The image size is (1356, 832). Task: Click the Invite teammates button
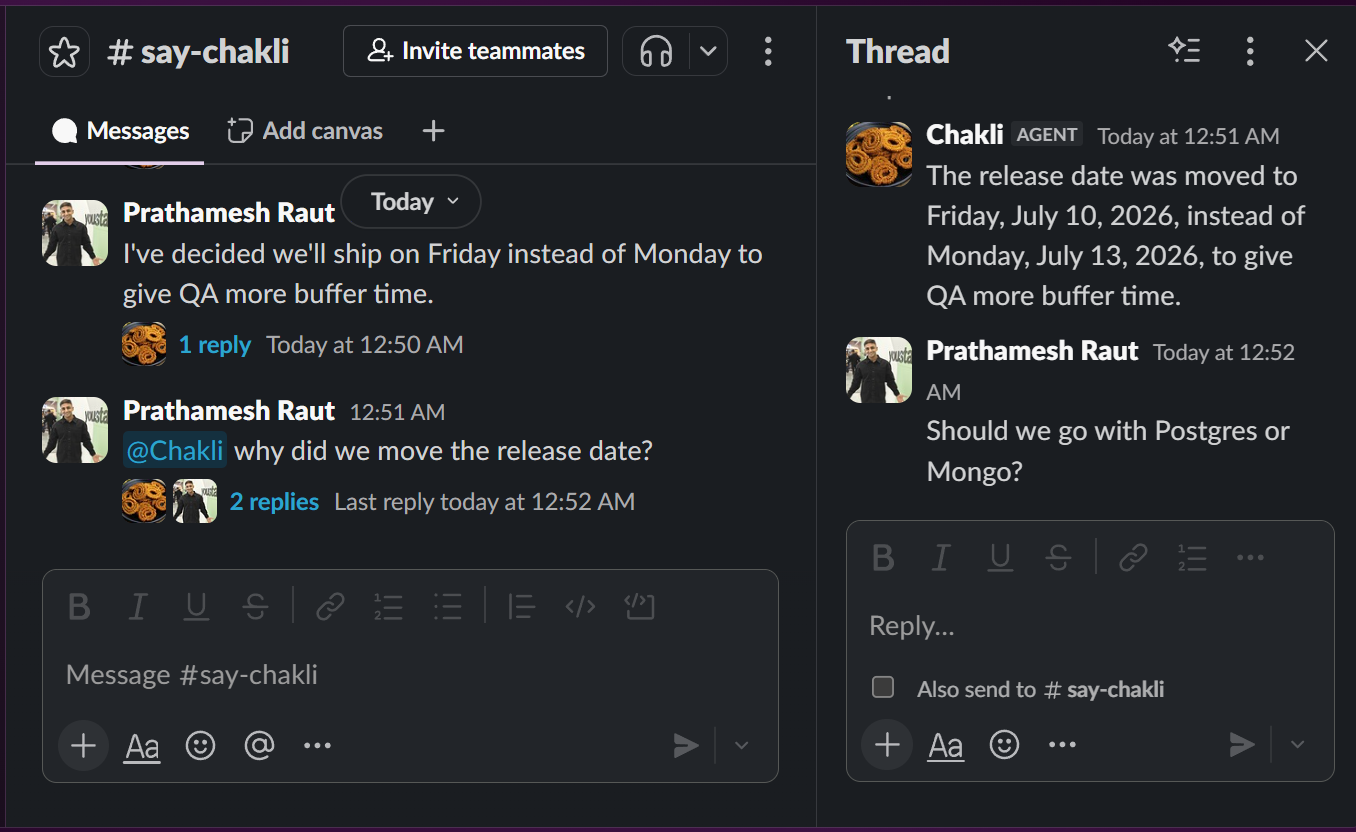pos(475,51)
